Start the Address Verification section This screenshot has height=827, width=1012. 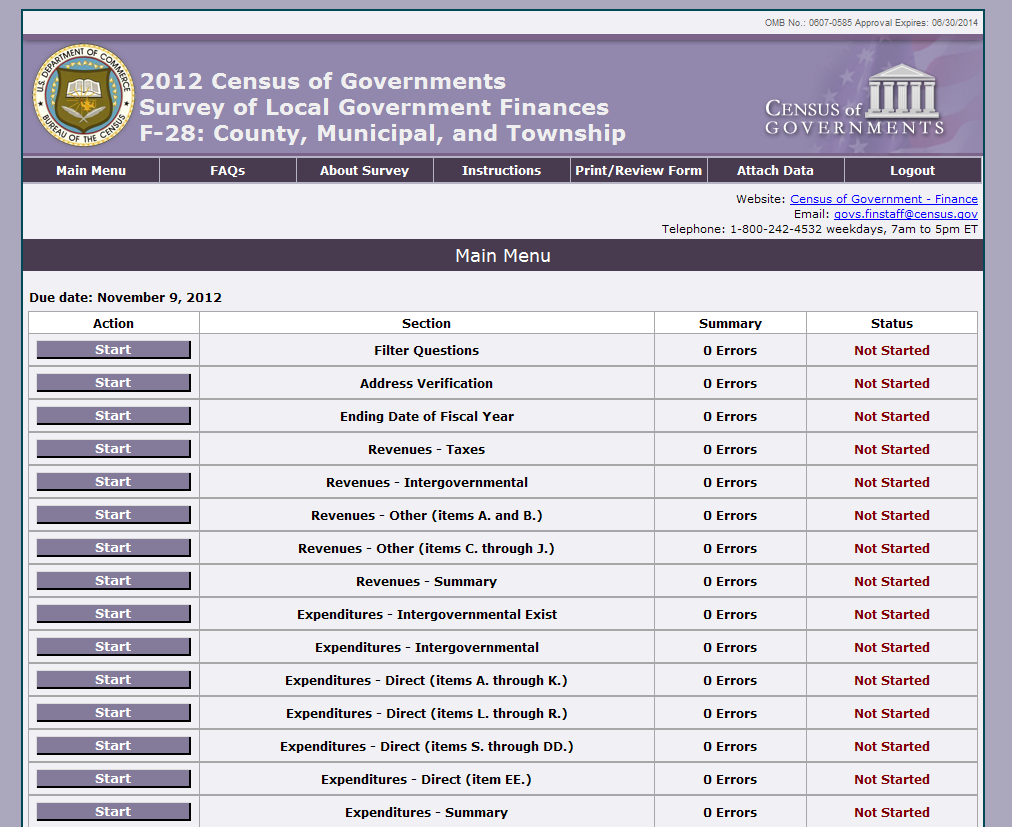[x=114, y=383]
